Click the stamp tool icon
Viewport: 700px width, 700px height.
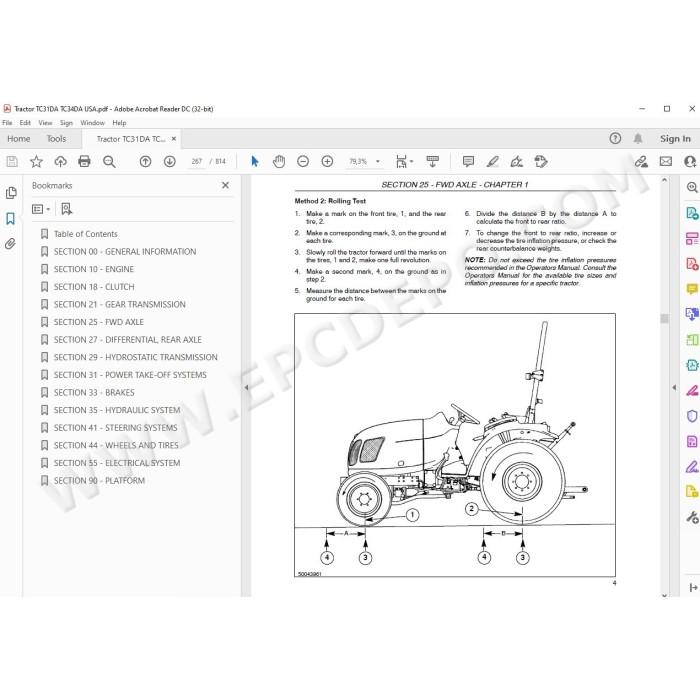click(541, 161)
